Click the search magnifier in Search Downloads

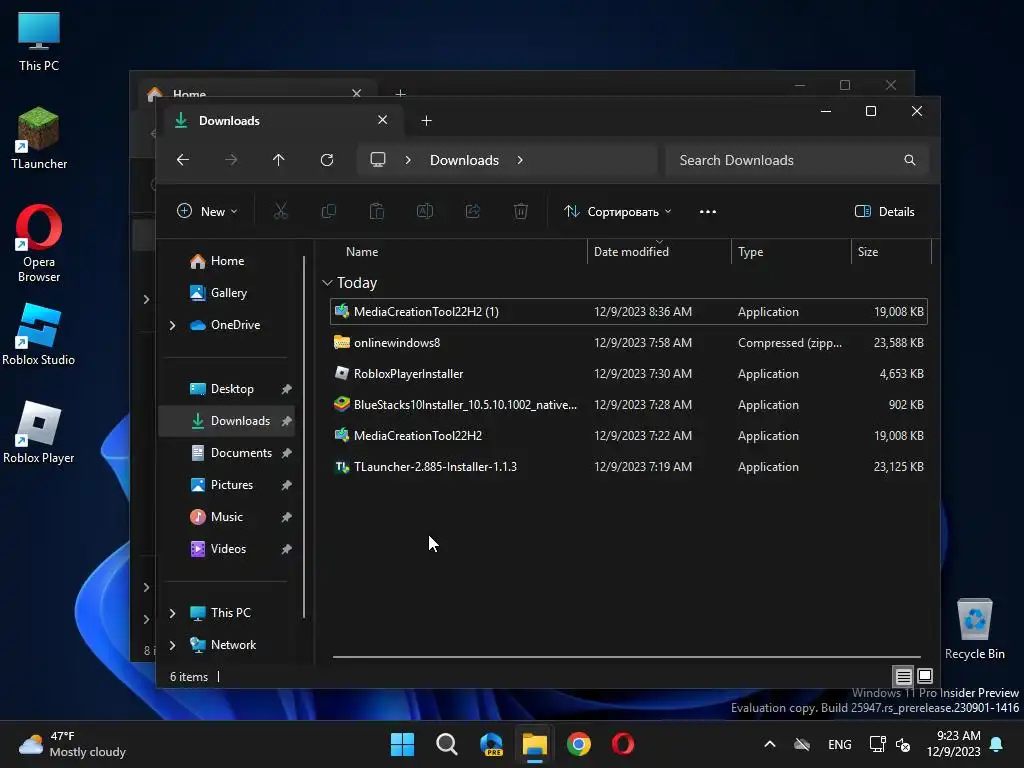point(910,160)
